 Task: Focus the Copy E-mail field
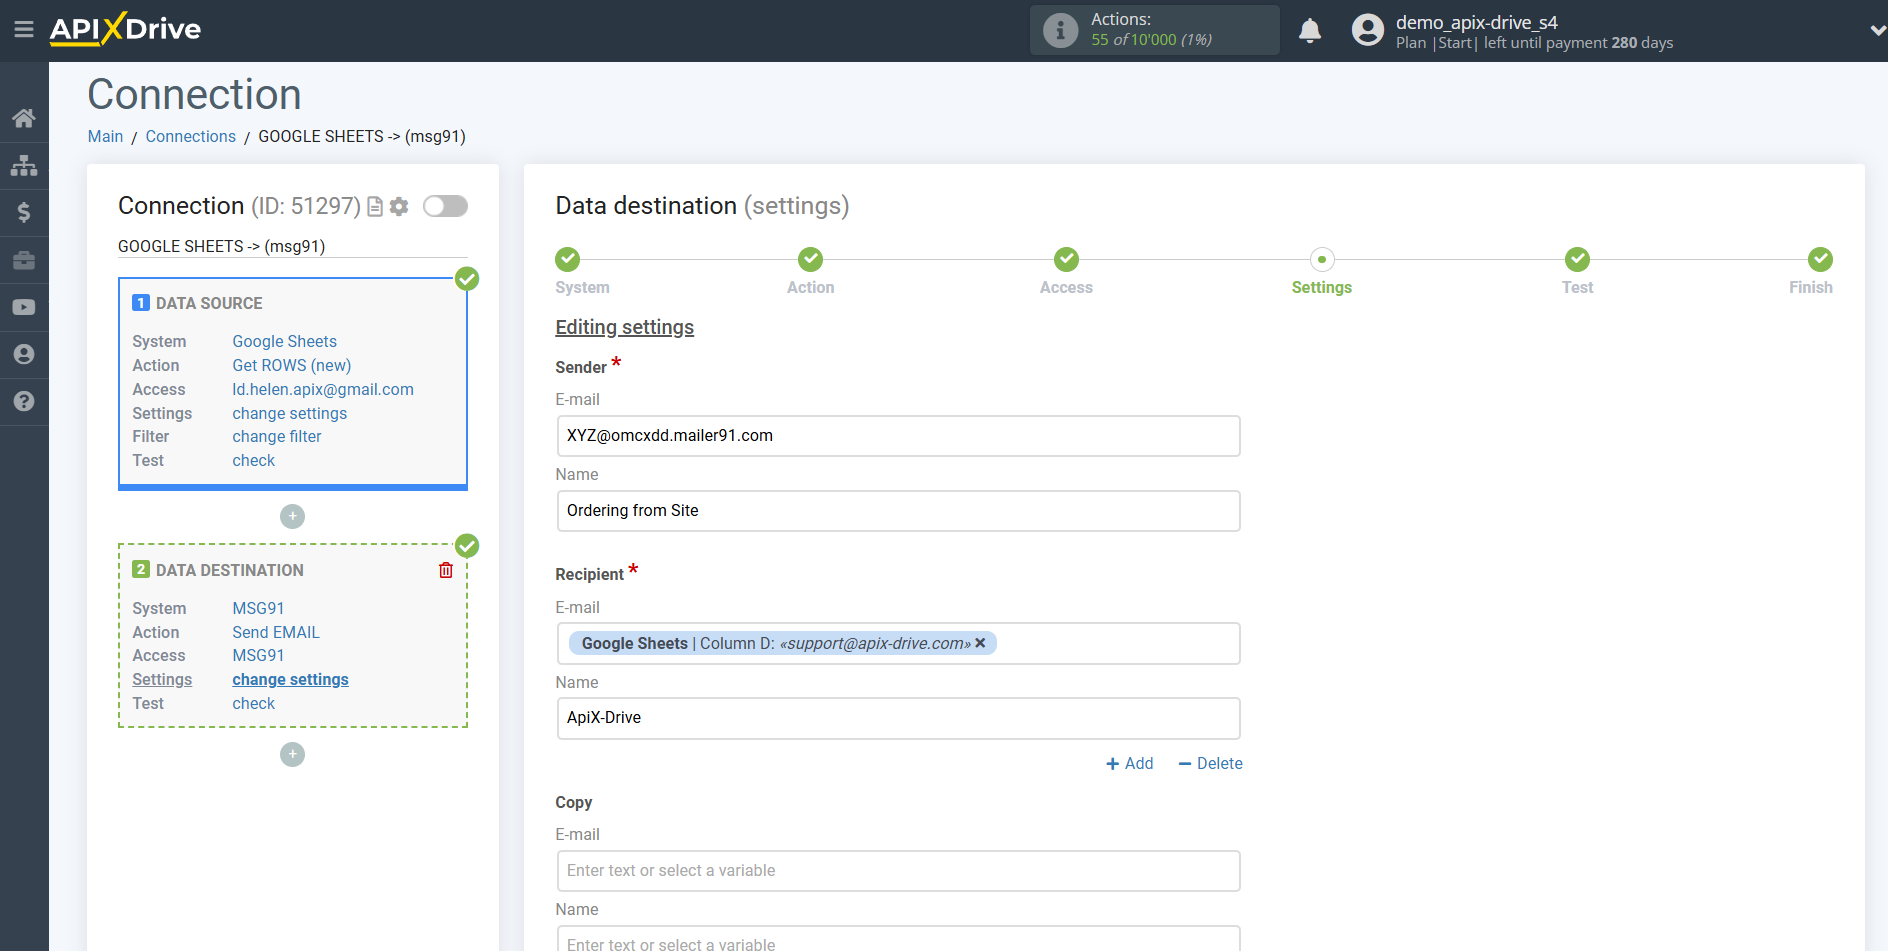pyautogui.click(x=898, y=871)
